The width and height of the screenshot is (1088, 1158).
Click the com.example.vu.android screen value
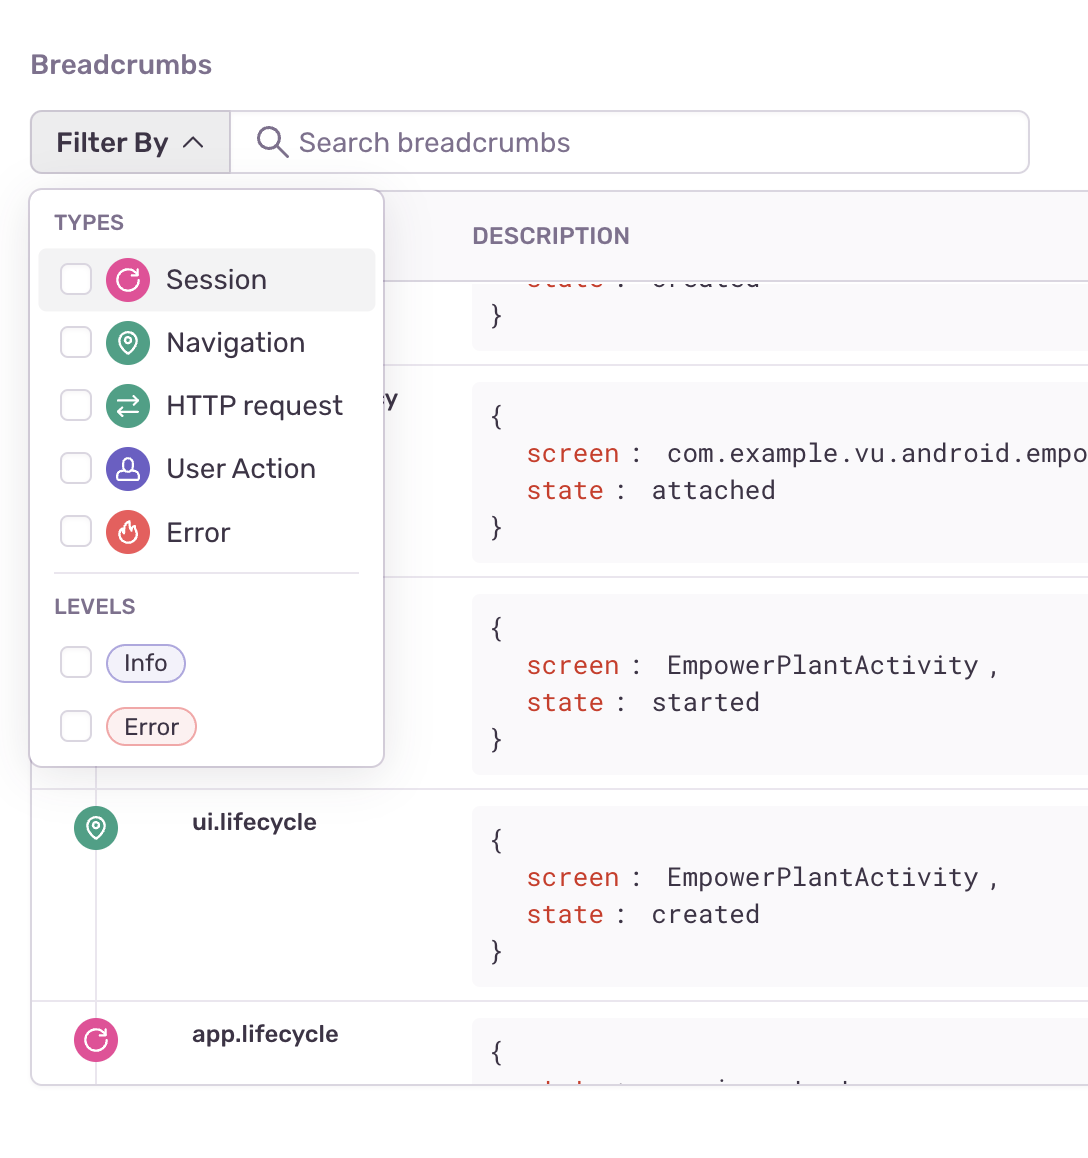point(877,453)
